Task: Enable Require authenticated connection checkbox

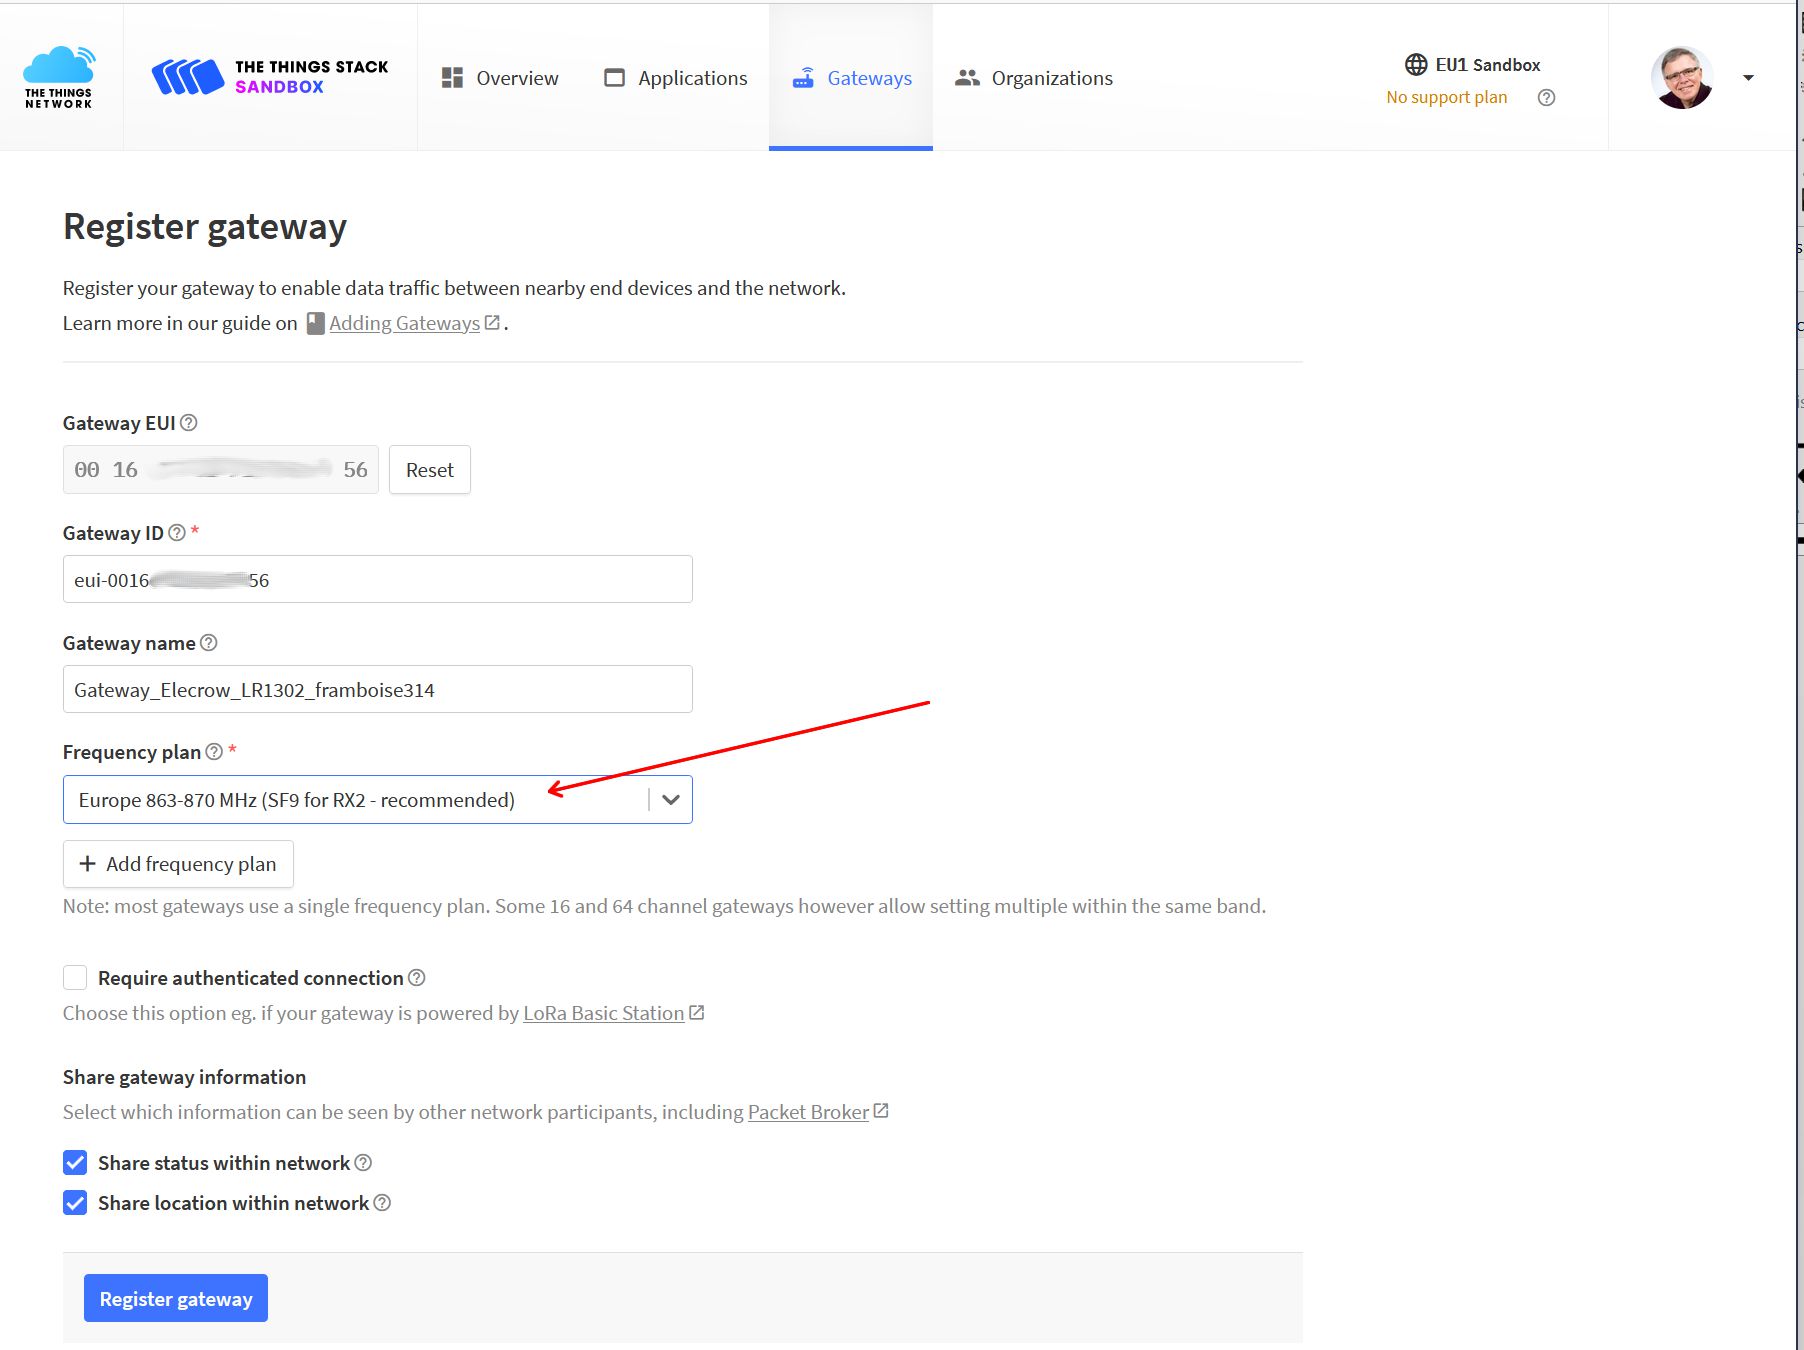Action: tap(75, 977)
